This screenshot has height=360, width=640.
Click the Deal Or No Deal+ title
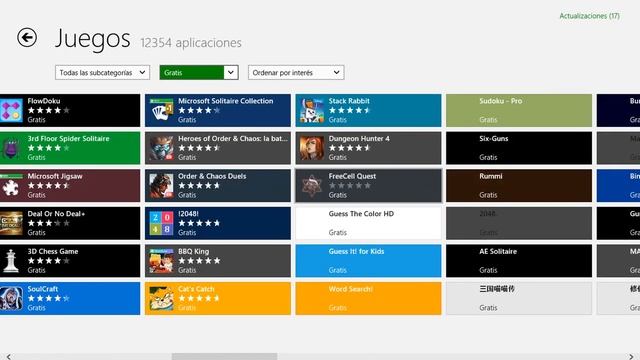coord(56,213)
